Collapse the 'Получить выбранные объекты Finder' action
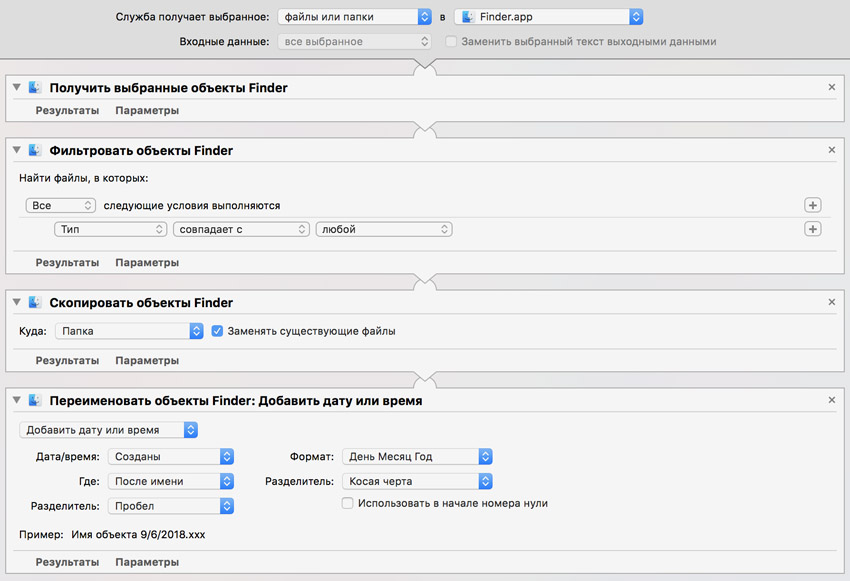This screenshot has width=850, height=581. [x=17, y=88]
